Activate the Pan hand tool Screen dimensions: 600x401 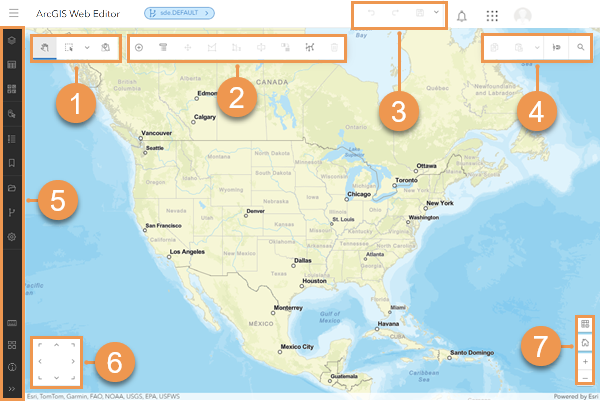click(x=45, y=48)
